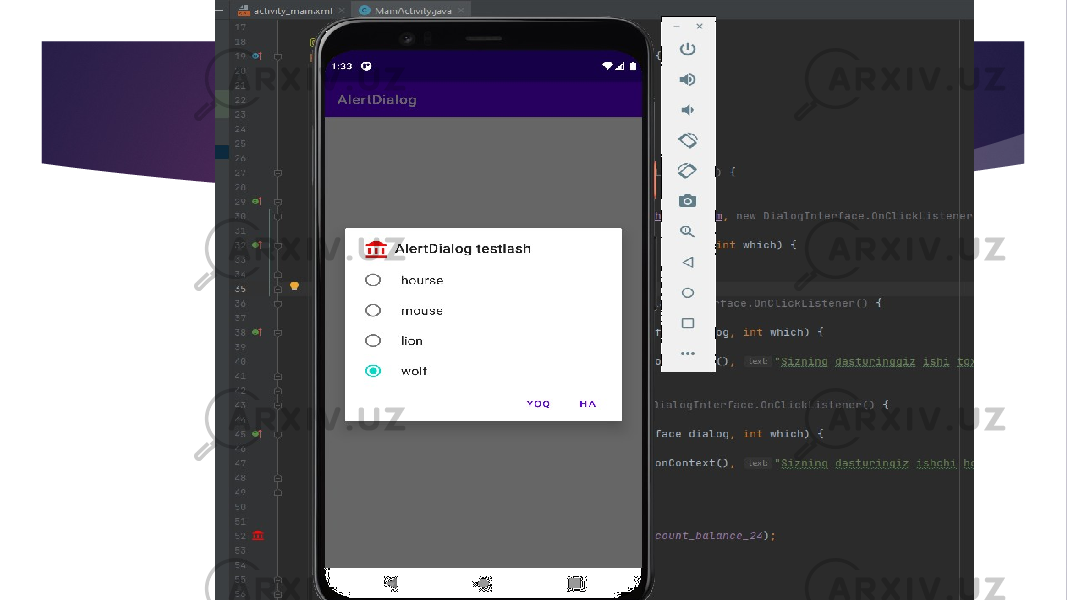
Task: Close the activity_main.xml tab
Action: point(342,10)
